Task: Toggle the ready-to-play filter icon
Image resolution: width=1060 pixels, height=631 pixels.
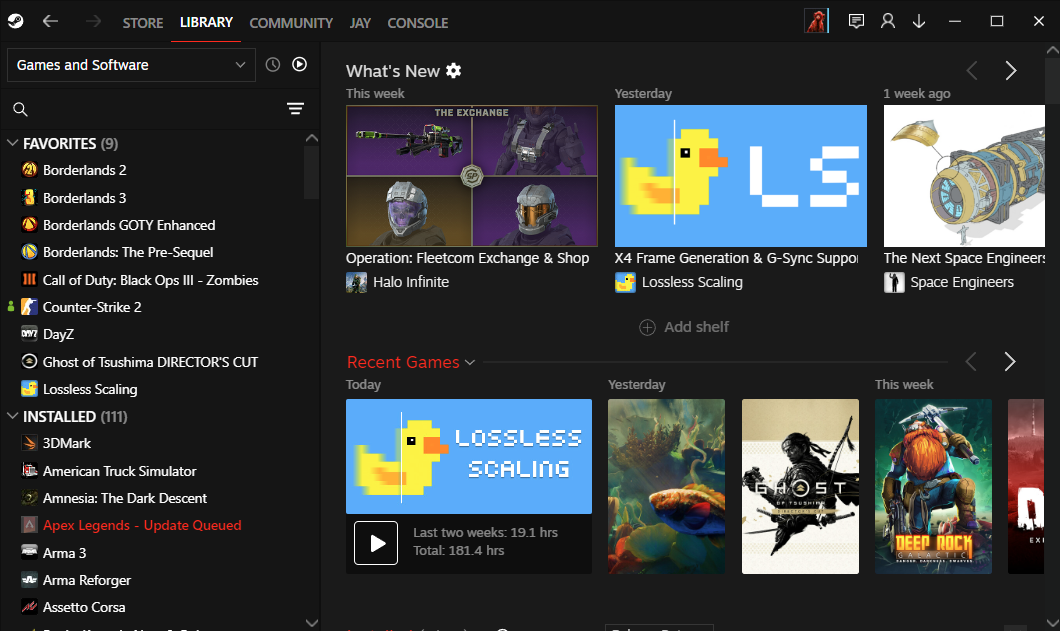Action: coord(299,64)
